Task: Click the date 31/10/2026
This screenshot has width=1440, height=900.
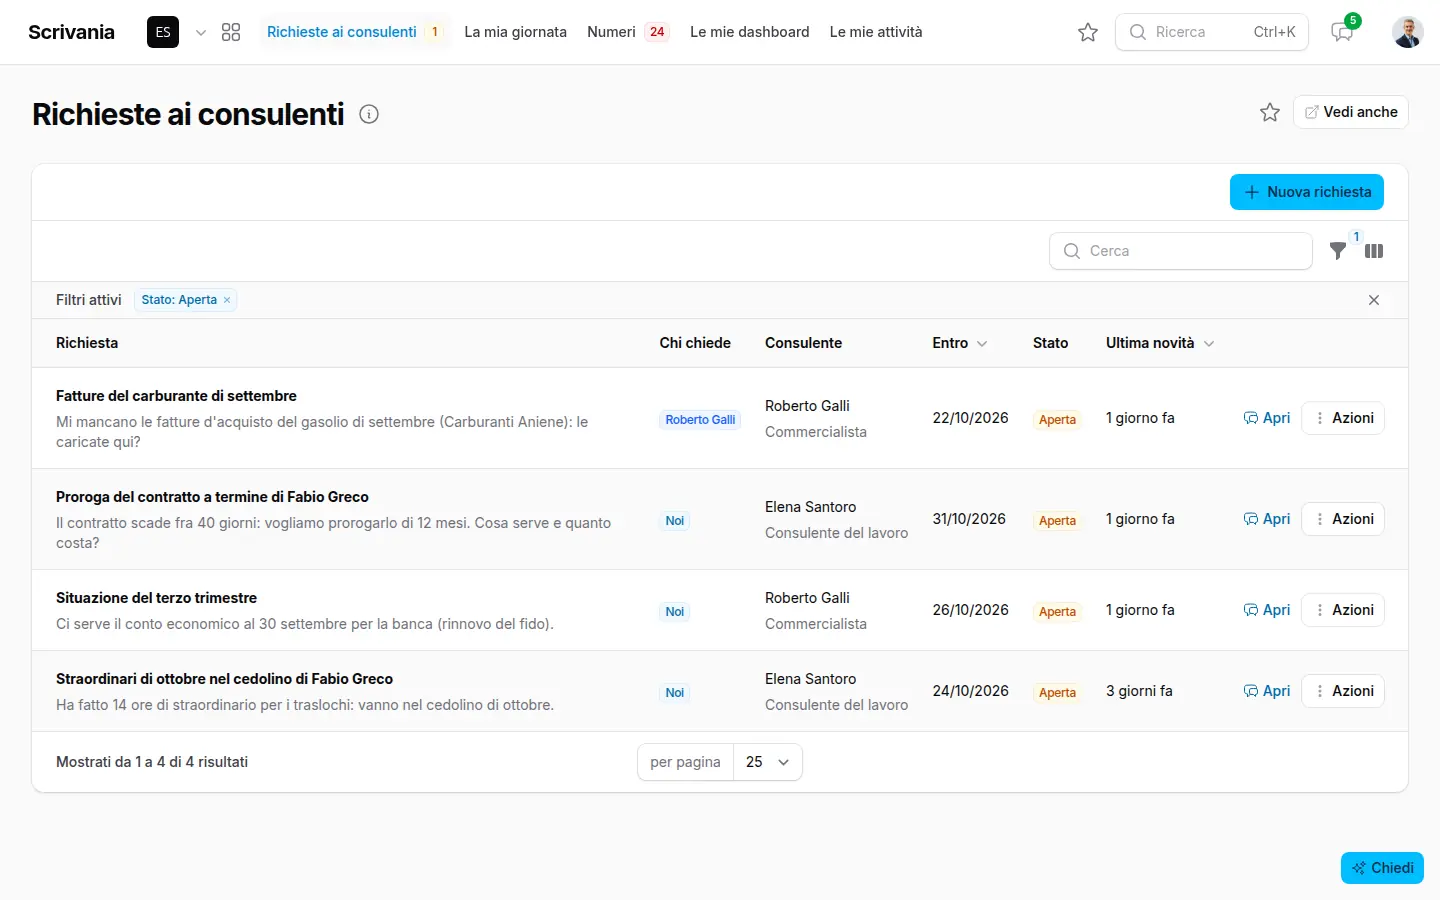Action: tap(969, 519)
